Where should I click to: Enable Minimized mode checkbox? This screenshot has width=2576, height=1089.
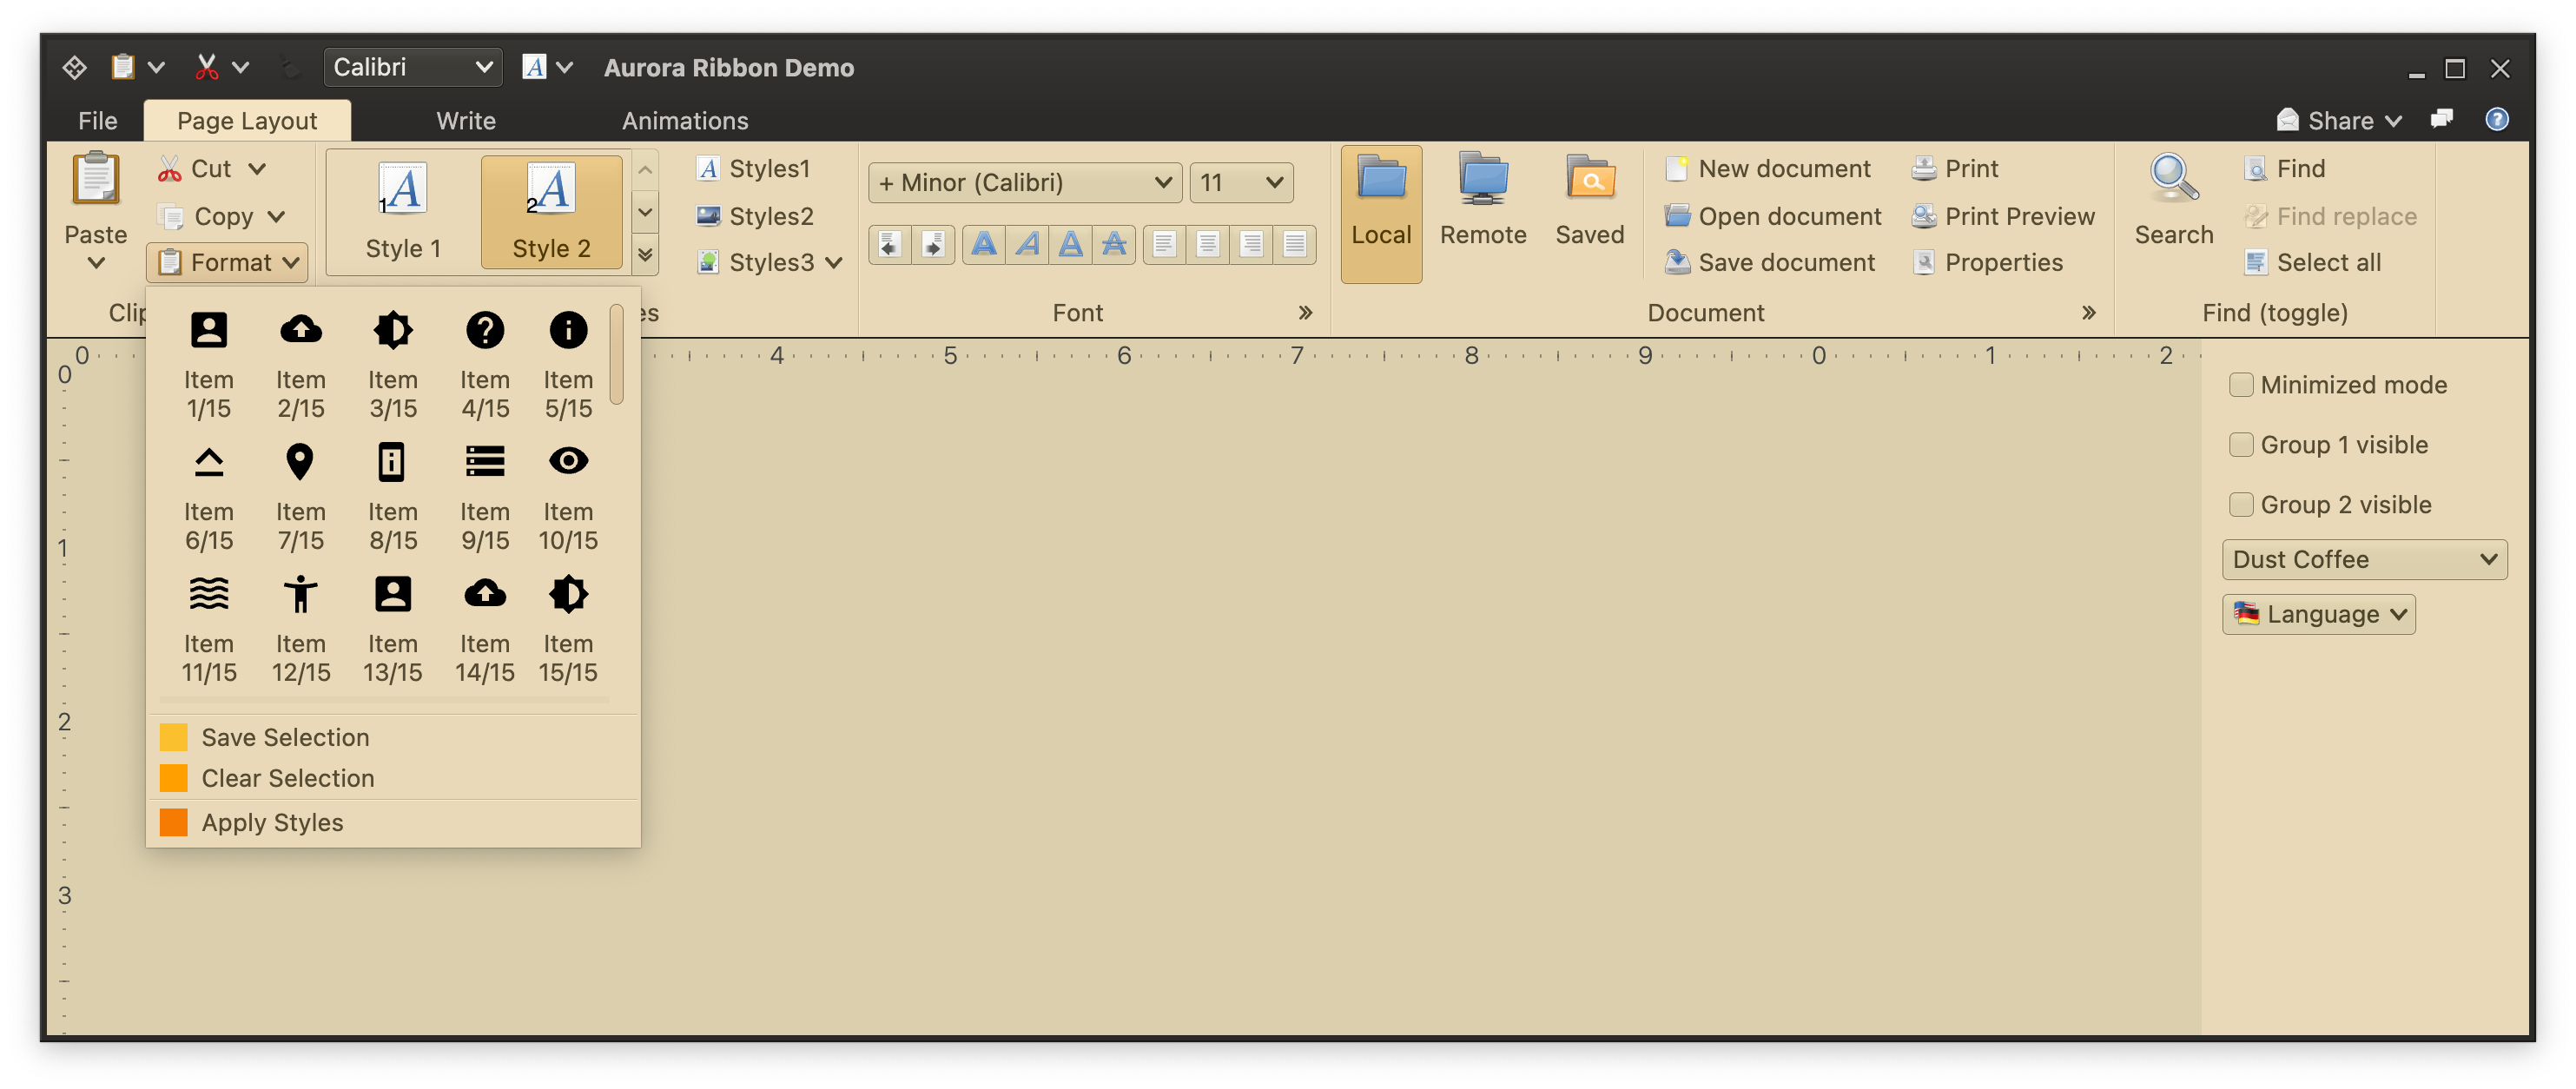tap(2241, 385)
